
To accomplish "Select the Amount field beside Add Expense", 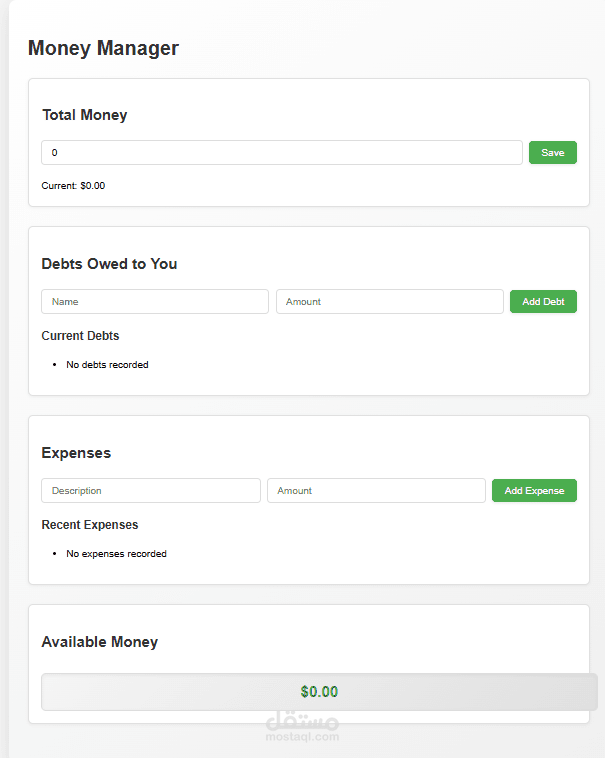I will tap(376, 491).
